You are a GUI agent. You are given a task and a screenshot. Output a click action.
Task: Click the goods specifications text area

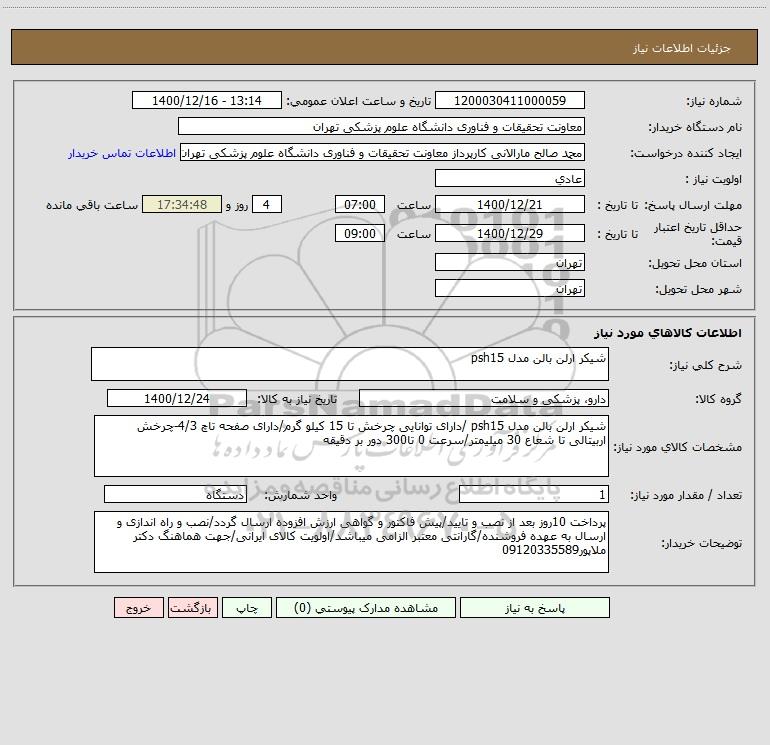351,446
